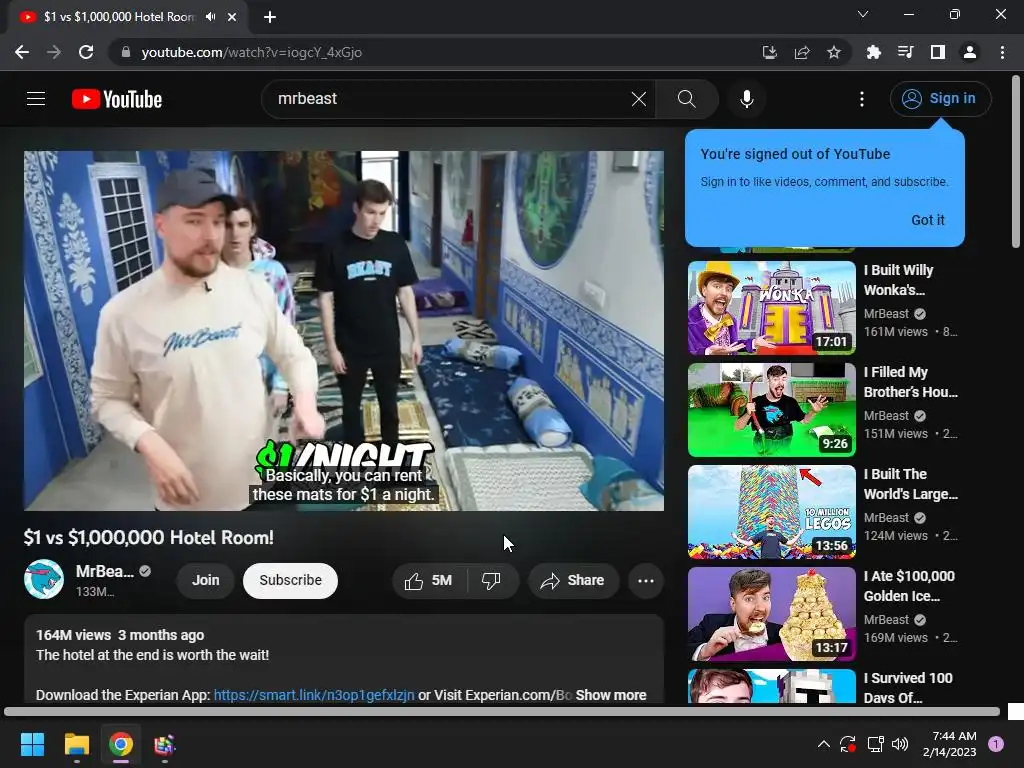Bookmark this page with the star

[834, 52]
